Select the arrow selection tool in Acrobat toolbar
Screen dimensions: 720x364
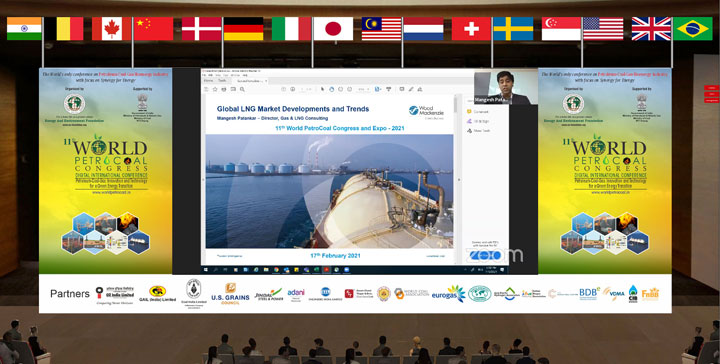322,90
